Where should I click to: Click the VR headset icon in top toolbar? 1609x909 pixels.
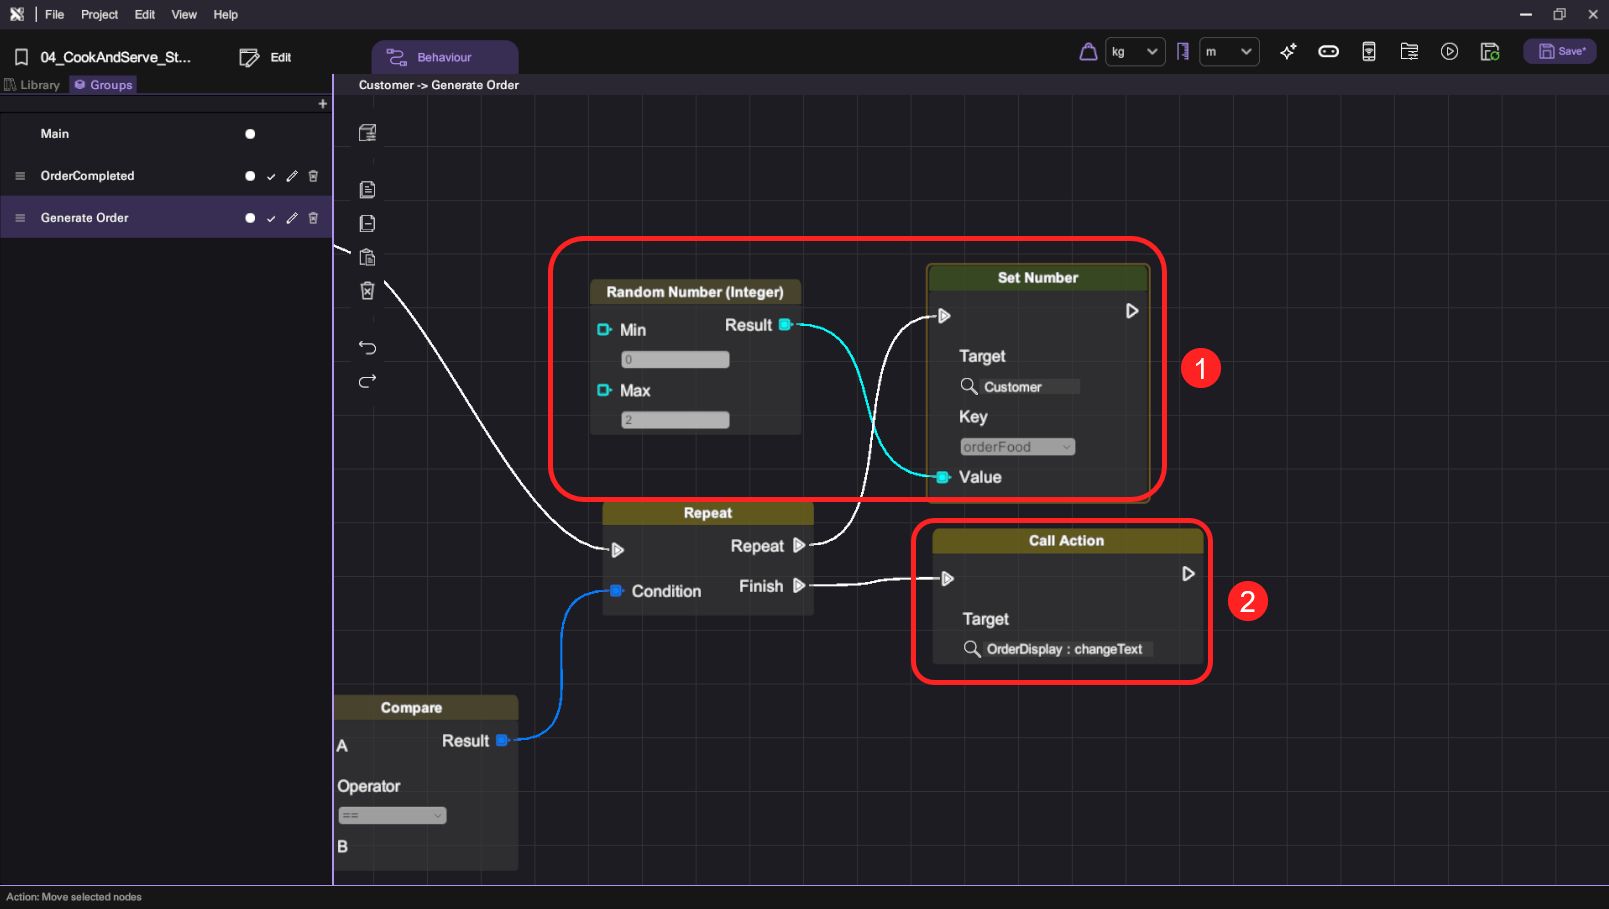[1328, 52]
